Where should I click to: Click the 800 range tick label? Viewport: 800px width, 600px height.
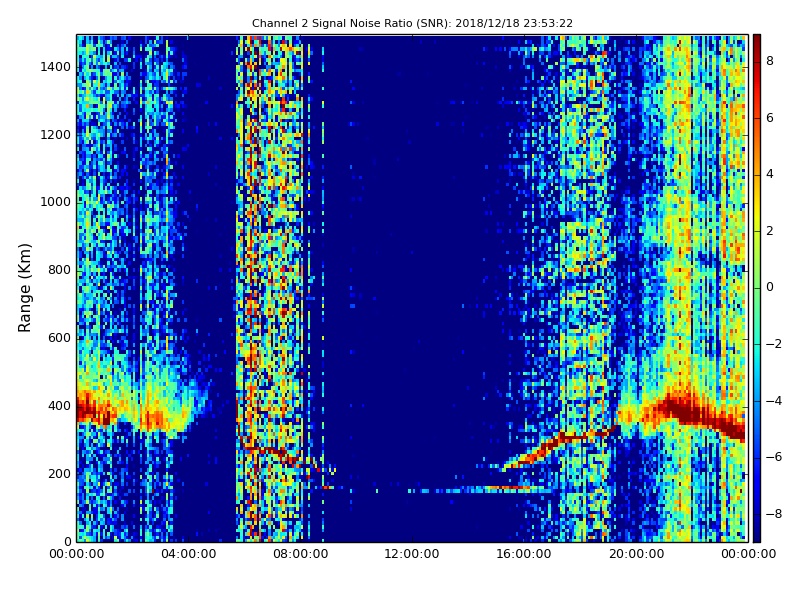pyautogui.click(x=59, y=270)
